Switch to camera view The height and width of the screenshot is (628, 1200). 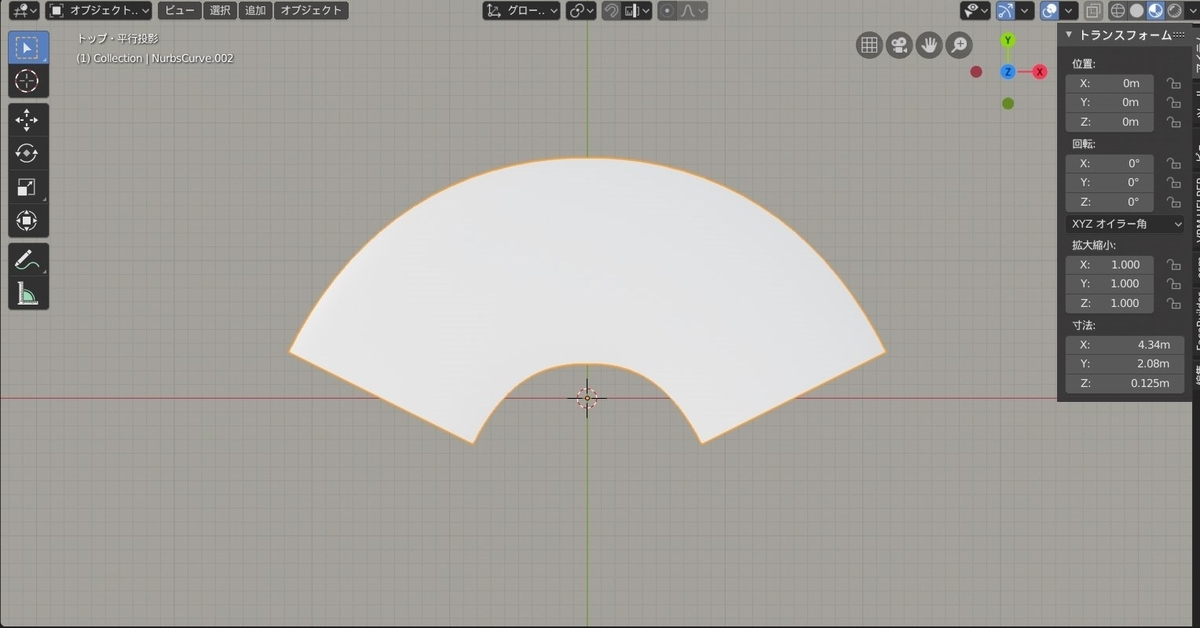pos(899,45)
